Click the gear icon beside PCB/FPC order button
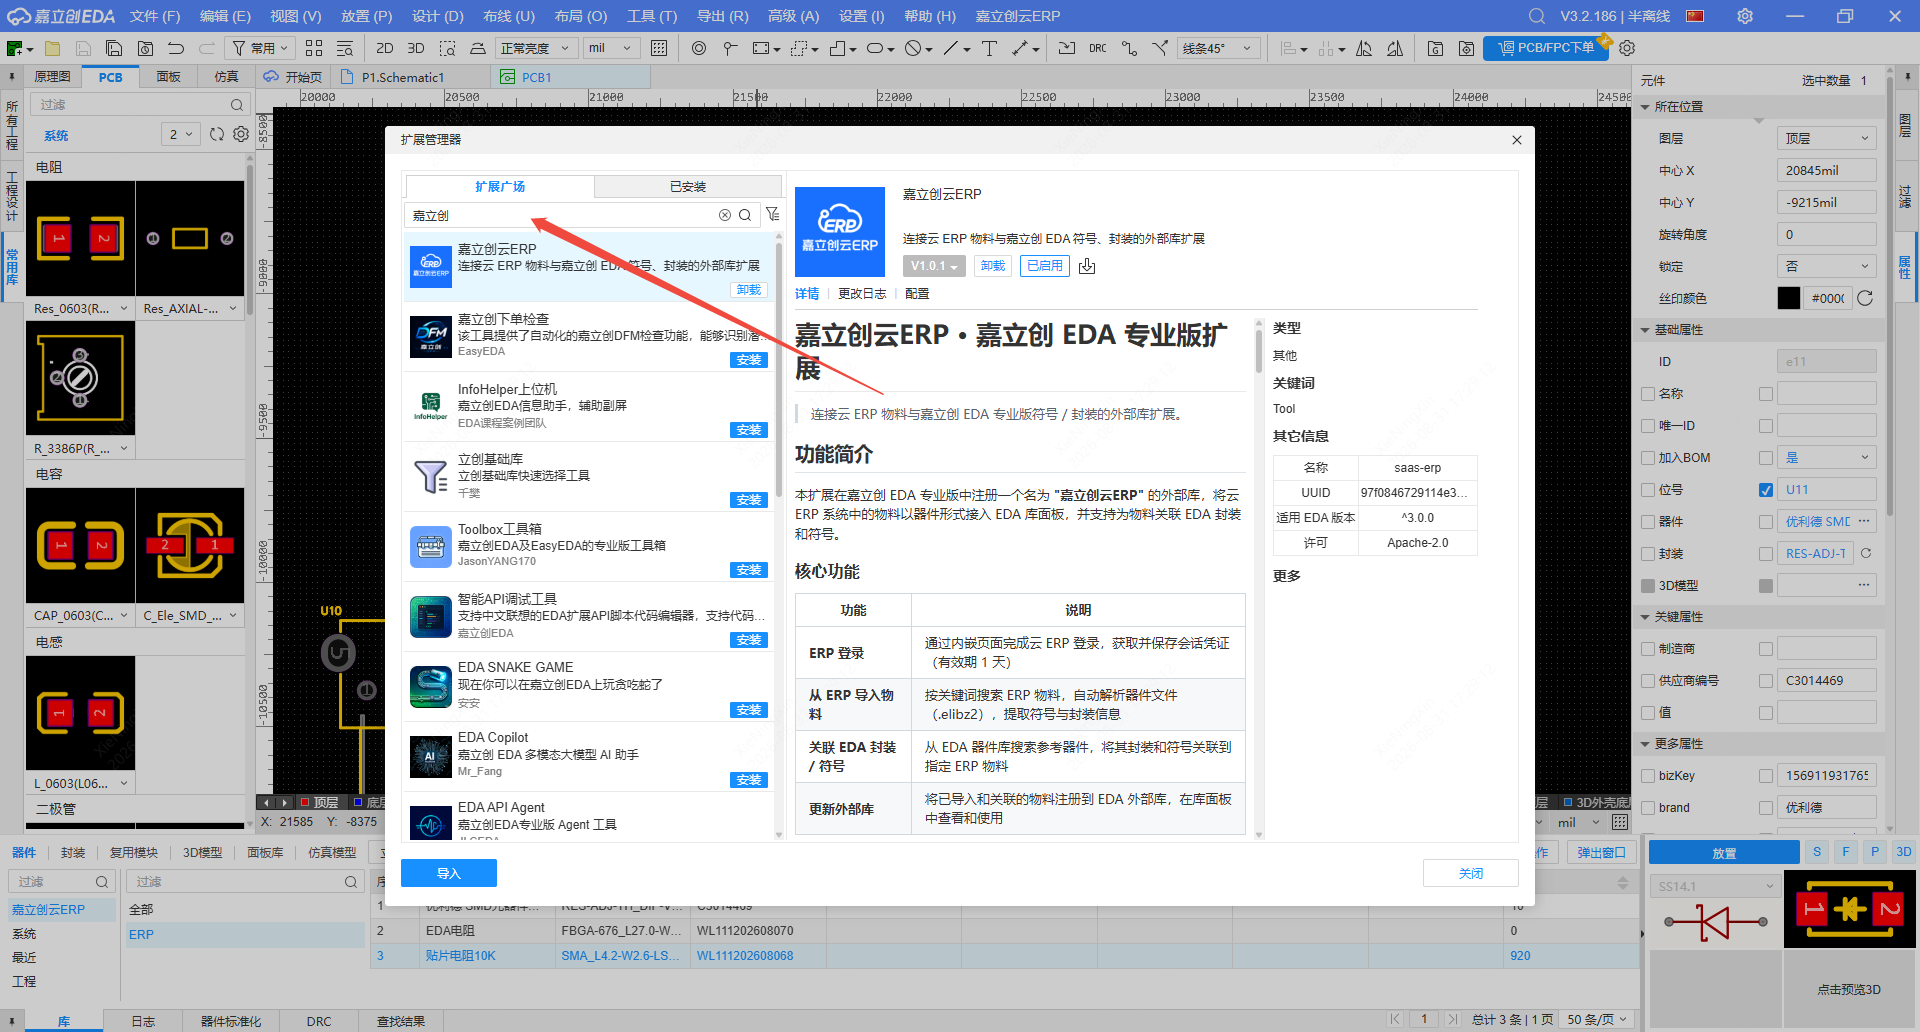Viewport: 1920px width, 1032px height. [1627, 48]
